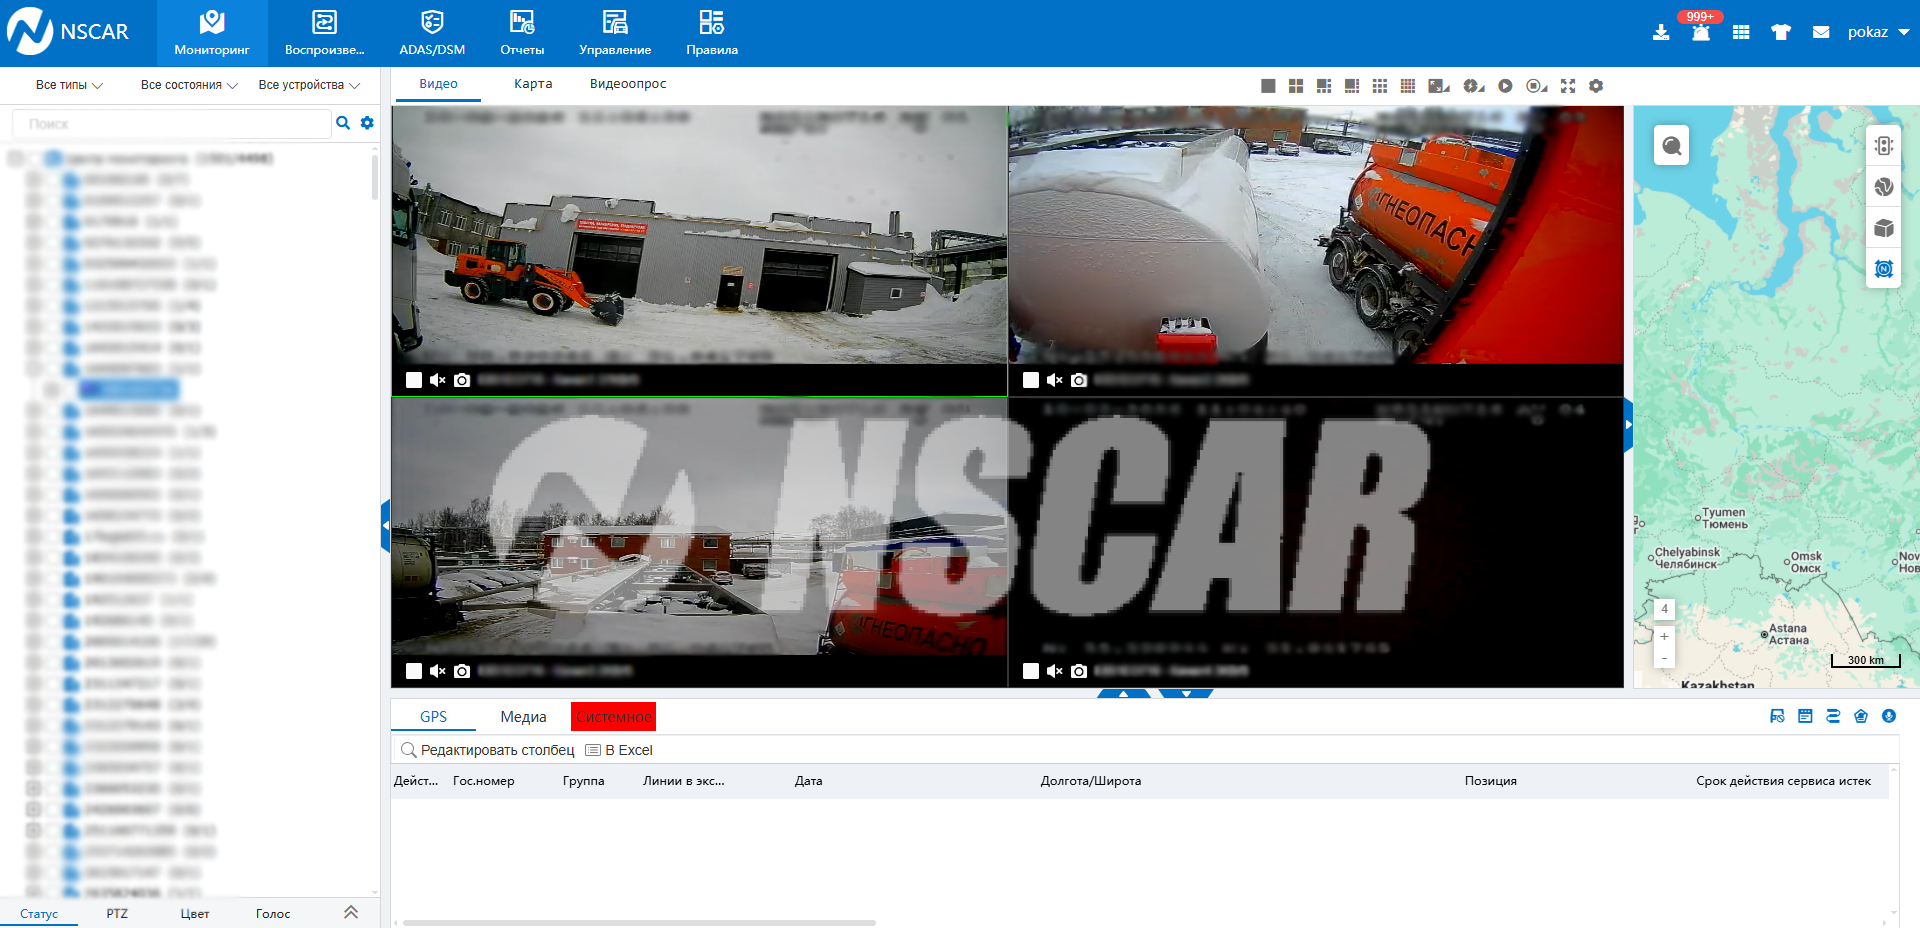The height and width of the screenshot is (928, 1920).
Task: Toggle mute on the black video pane
Action: coord(1055,671)
